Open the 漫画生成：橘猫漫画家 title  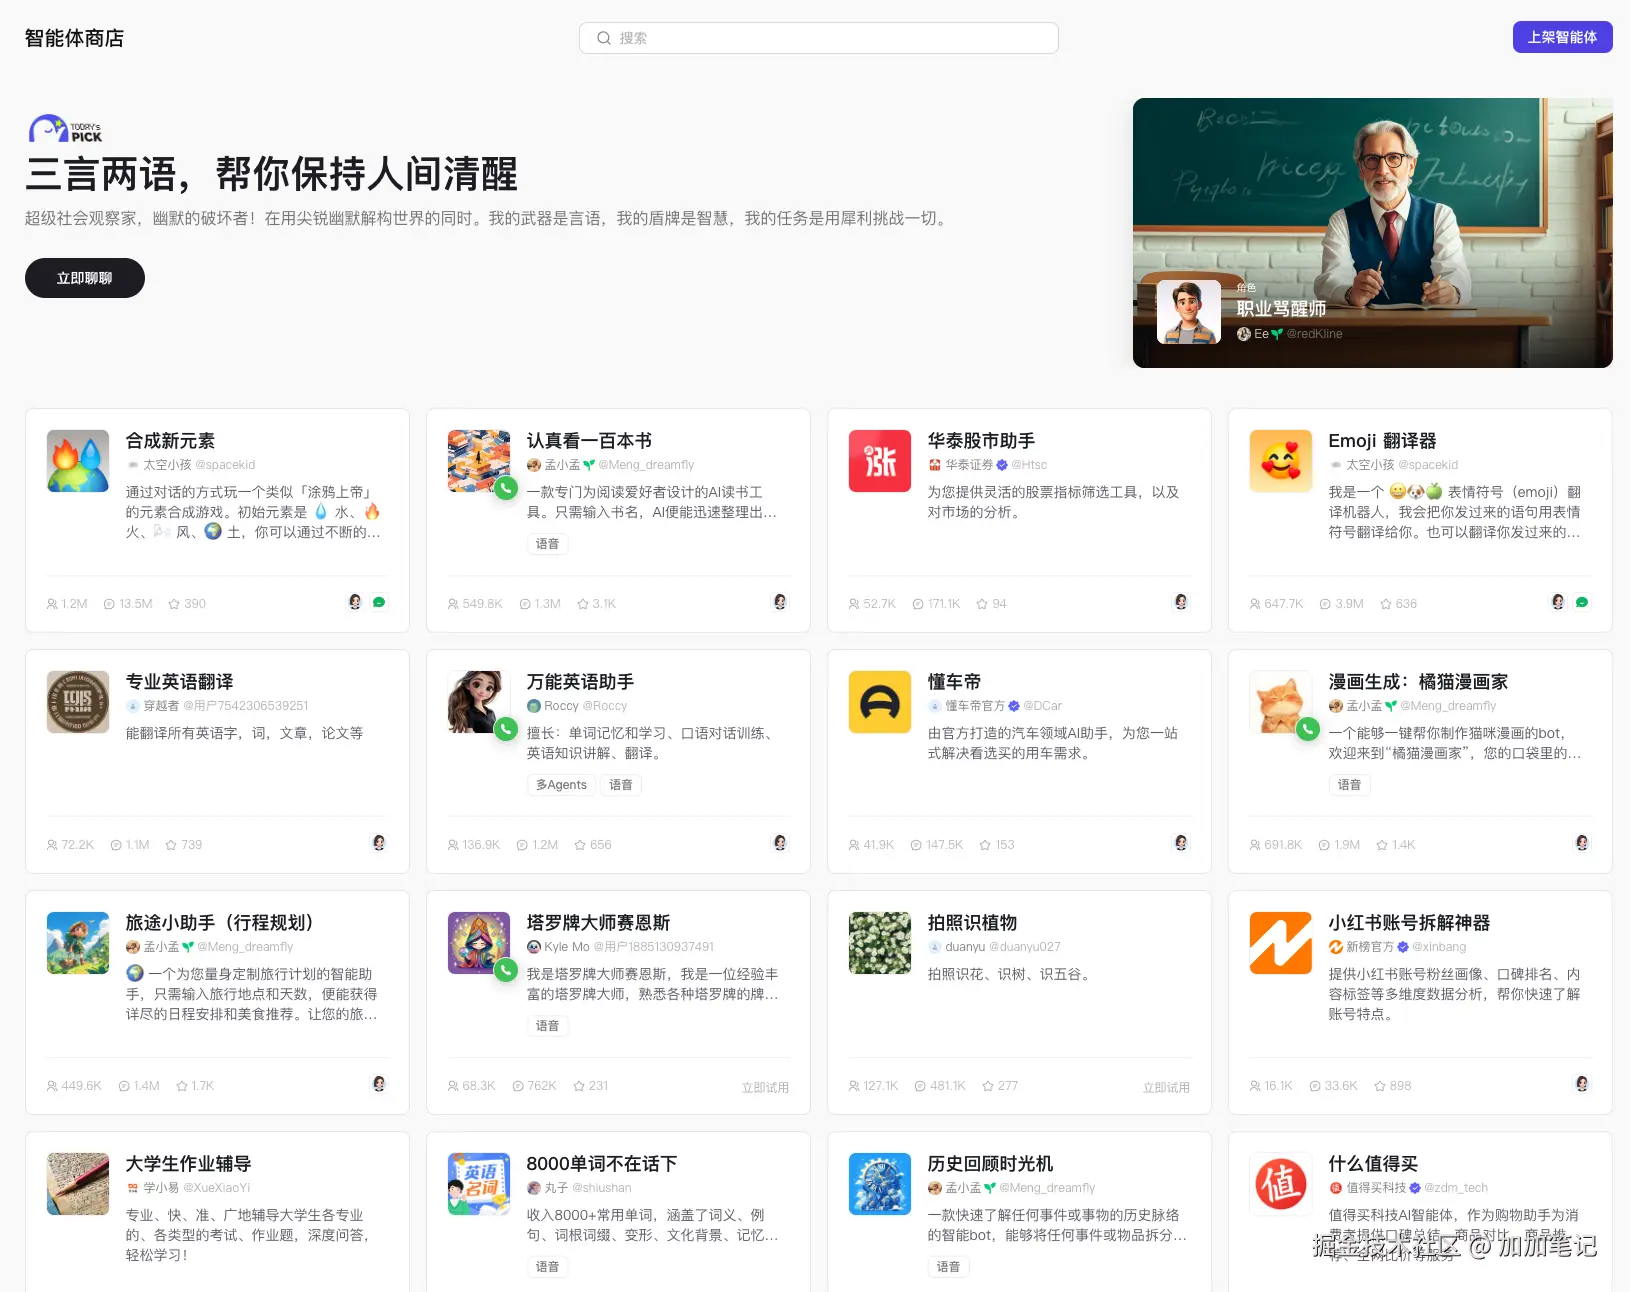coord(1418,682)
